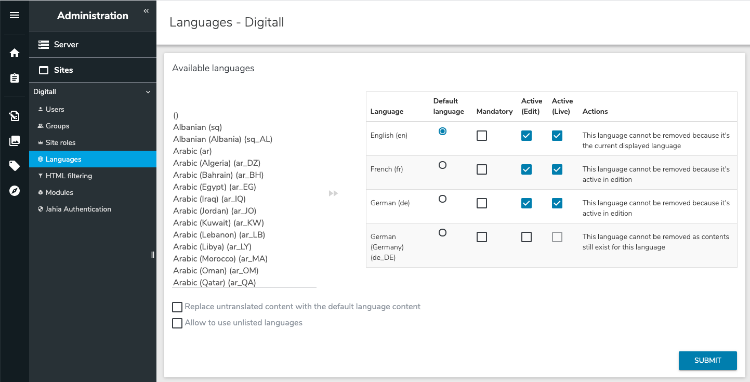
Task: Mark German (de) as mandatory
Action: [482, 204]
